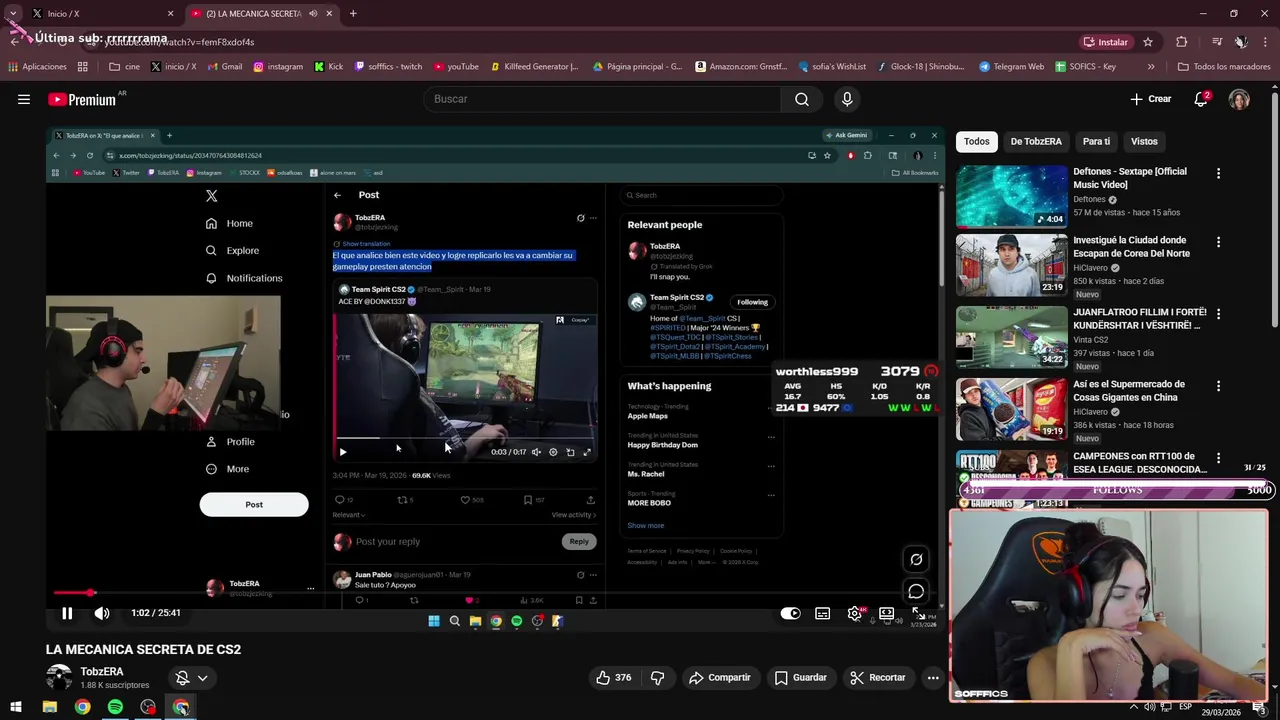The width and height of the screenshot is (1280, 720).
Task: Open options menu for Supermercado de Cosas Gigantes
Action: click(1218, 386)
